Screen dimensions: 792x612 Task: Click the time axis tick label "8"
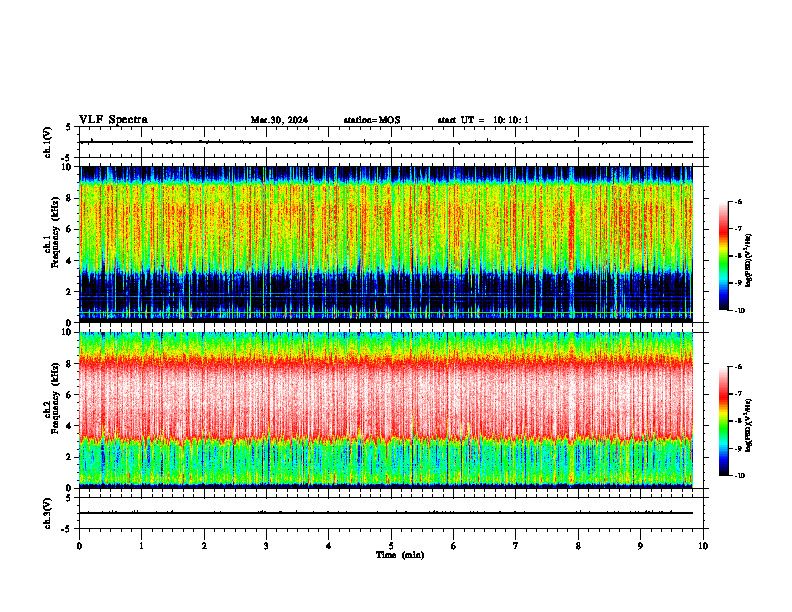click(x=578, y=546)
